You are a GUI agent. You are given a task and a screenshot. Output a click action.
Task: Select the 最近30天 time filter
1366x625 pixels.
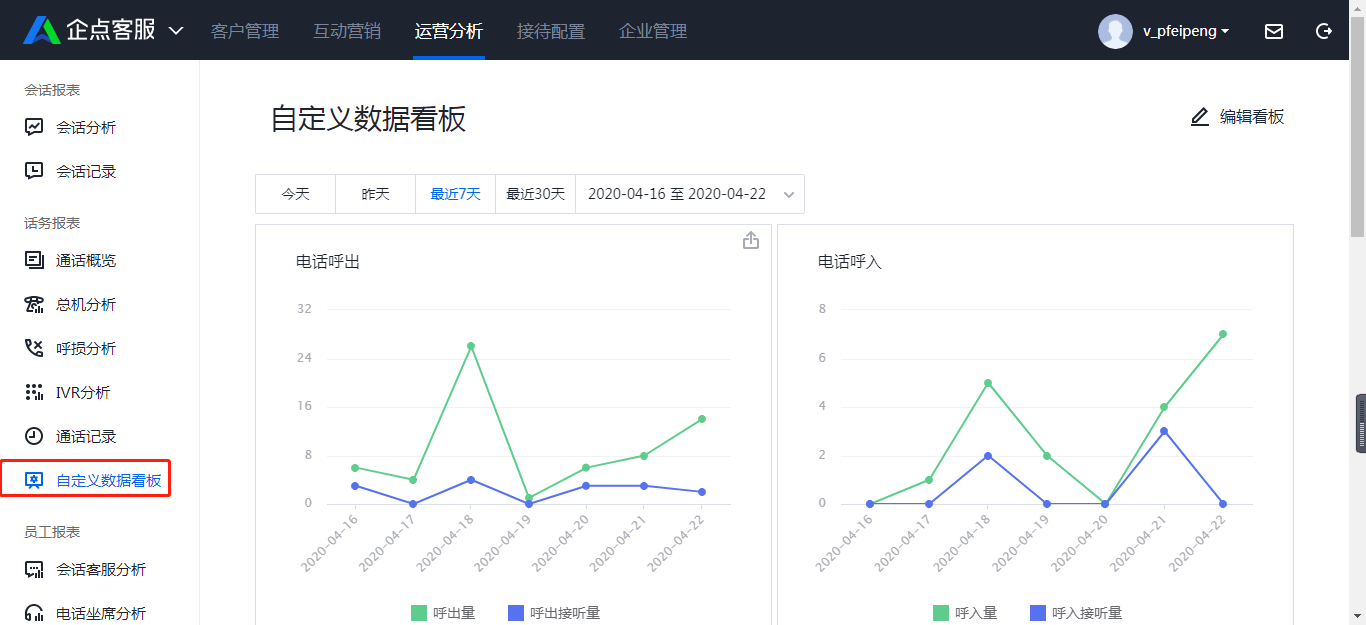click(536, 194)
